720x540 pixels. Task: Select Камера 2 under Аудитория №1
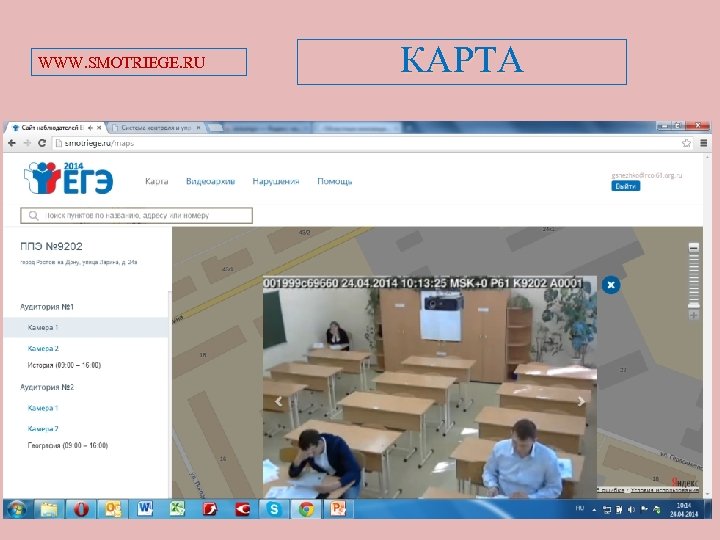pos(43,349)
